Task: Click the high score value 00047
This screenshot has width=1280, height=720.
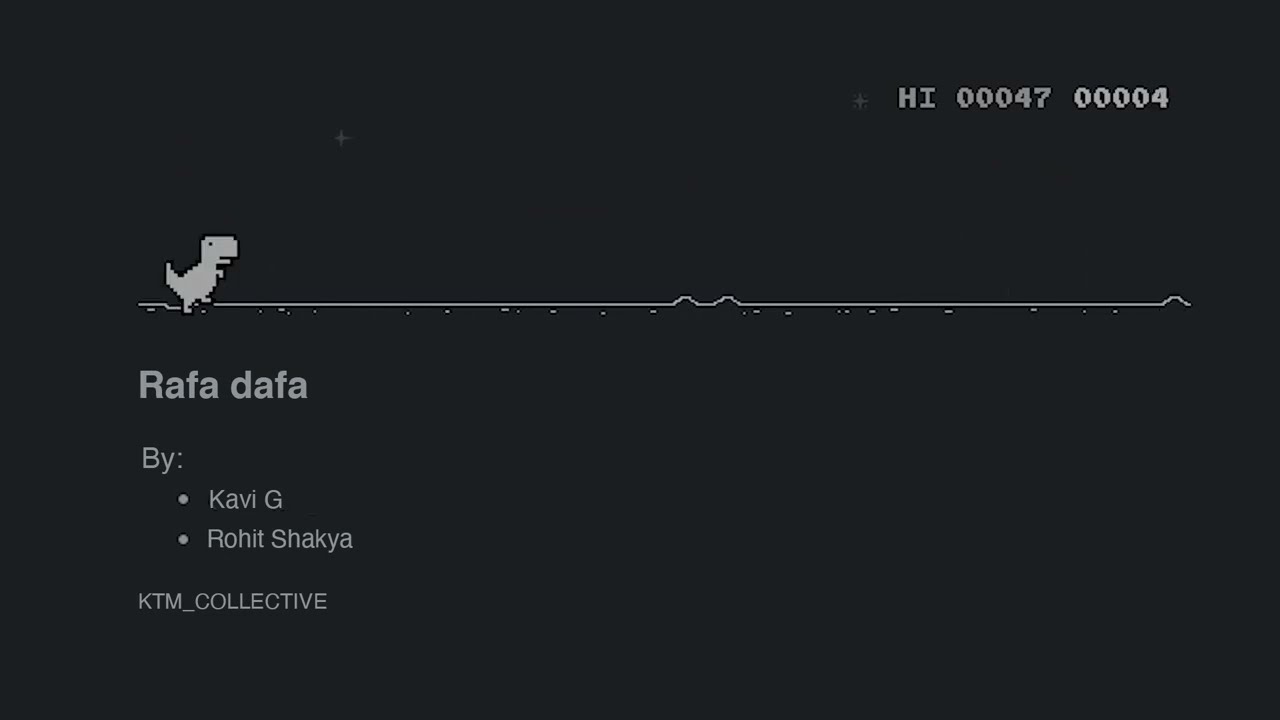Action: click(1003, 98)
